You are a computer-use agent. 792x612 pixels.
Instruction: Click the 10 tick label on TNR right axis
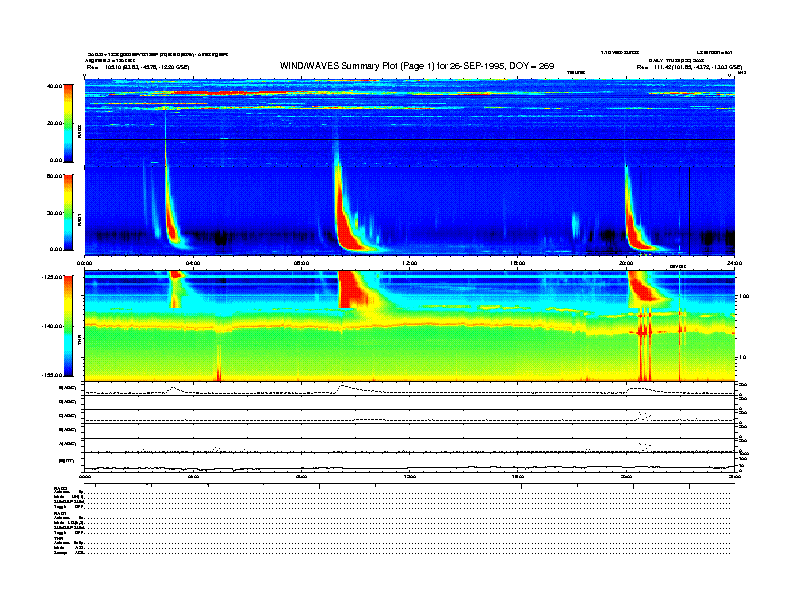[744, 358]
